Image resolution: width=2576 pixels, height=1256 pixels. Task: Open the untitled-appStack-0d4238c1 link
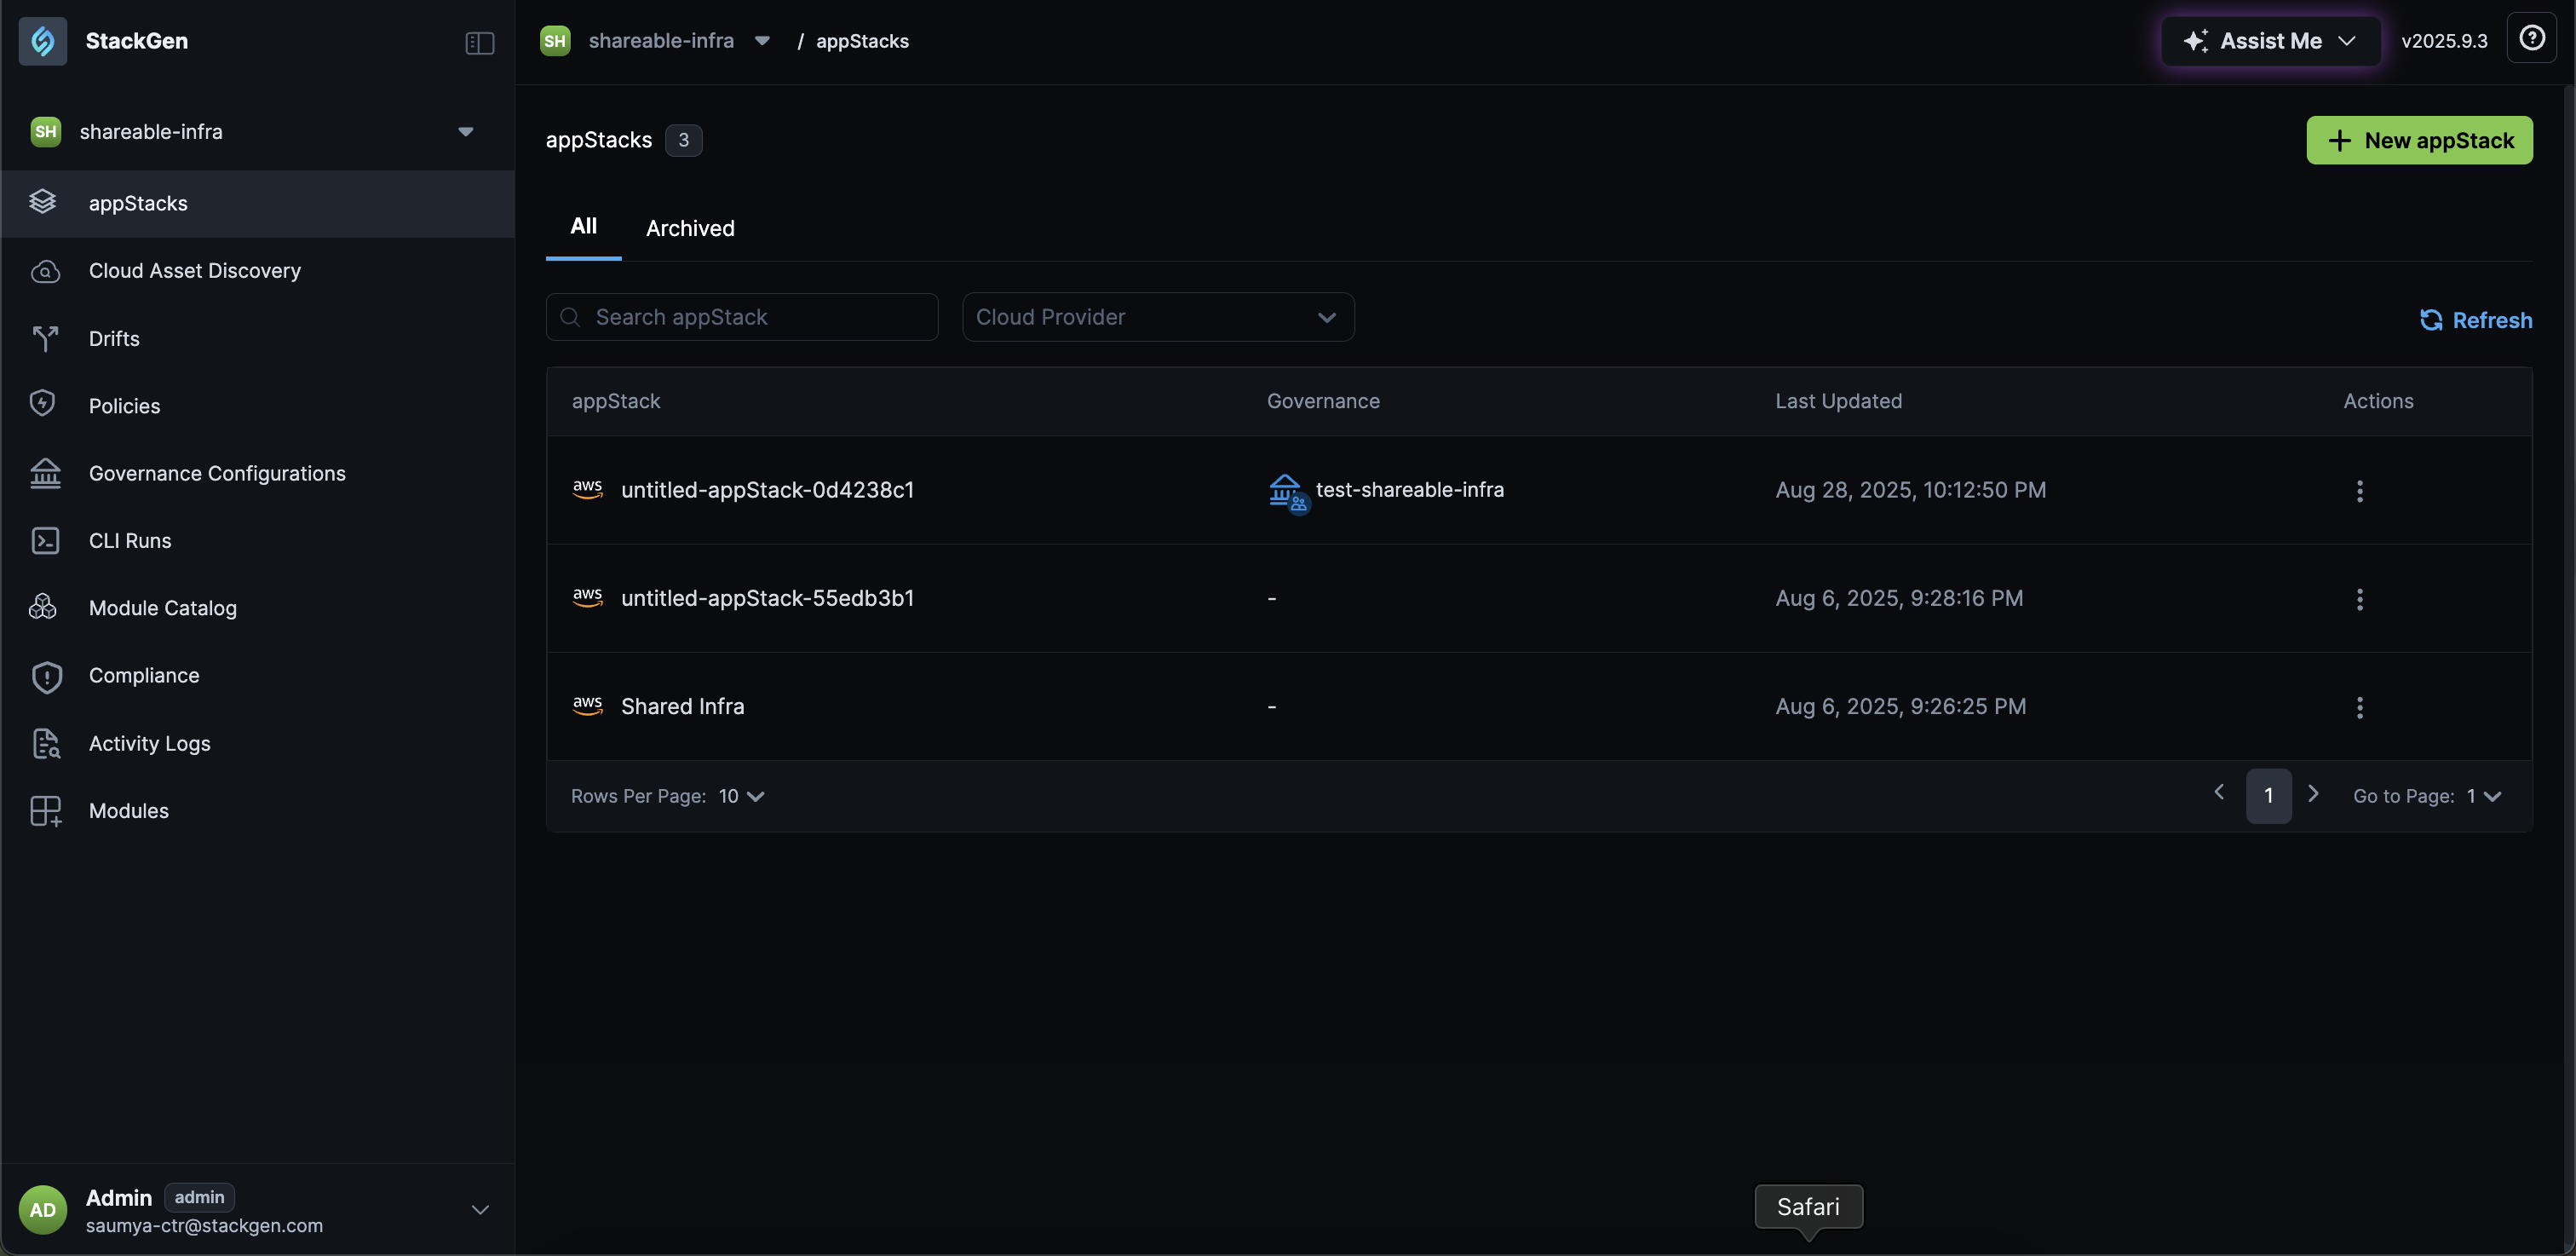[x=767, y=490]
